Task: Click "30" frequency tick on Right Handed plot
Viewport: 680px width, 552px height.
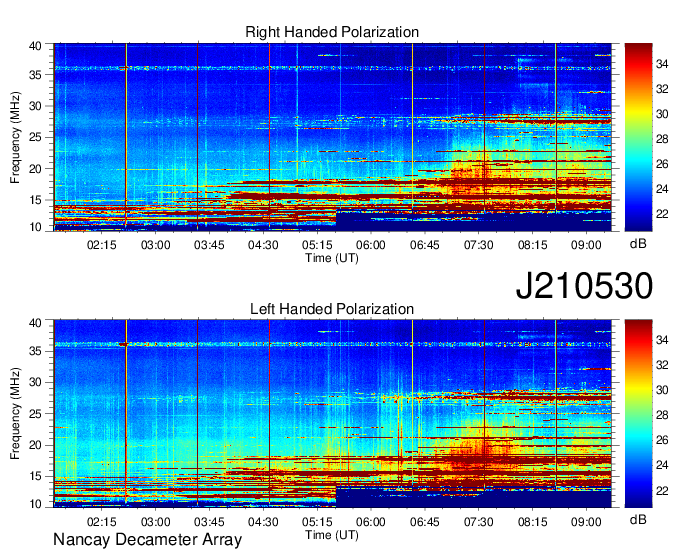Action: [35, 106]
